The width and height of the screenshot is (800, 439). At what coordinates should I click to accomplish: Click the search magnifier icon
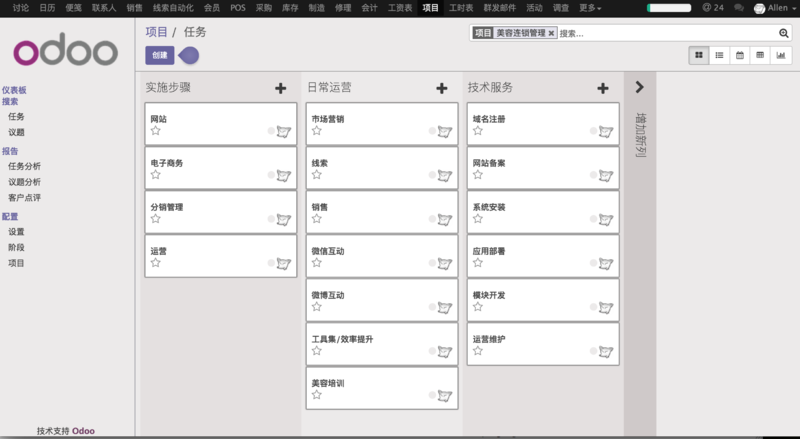(x=784, y=33)
